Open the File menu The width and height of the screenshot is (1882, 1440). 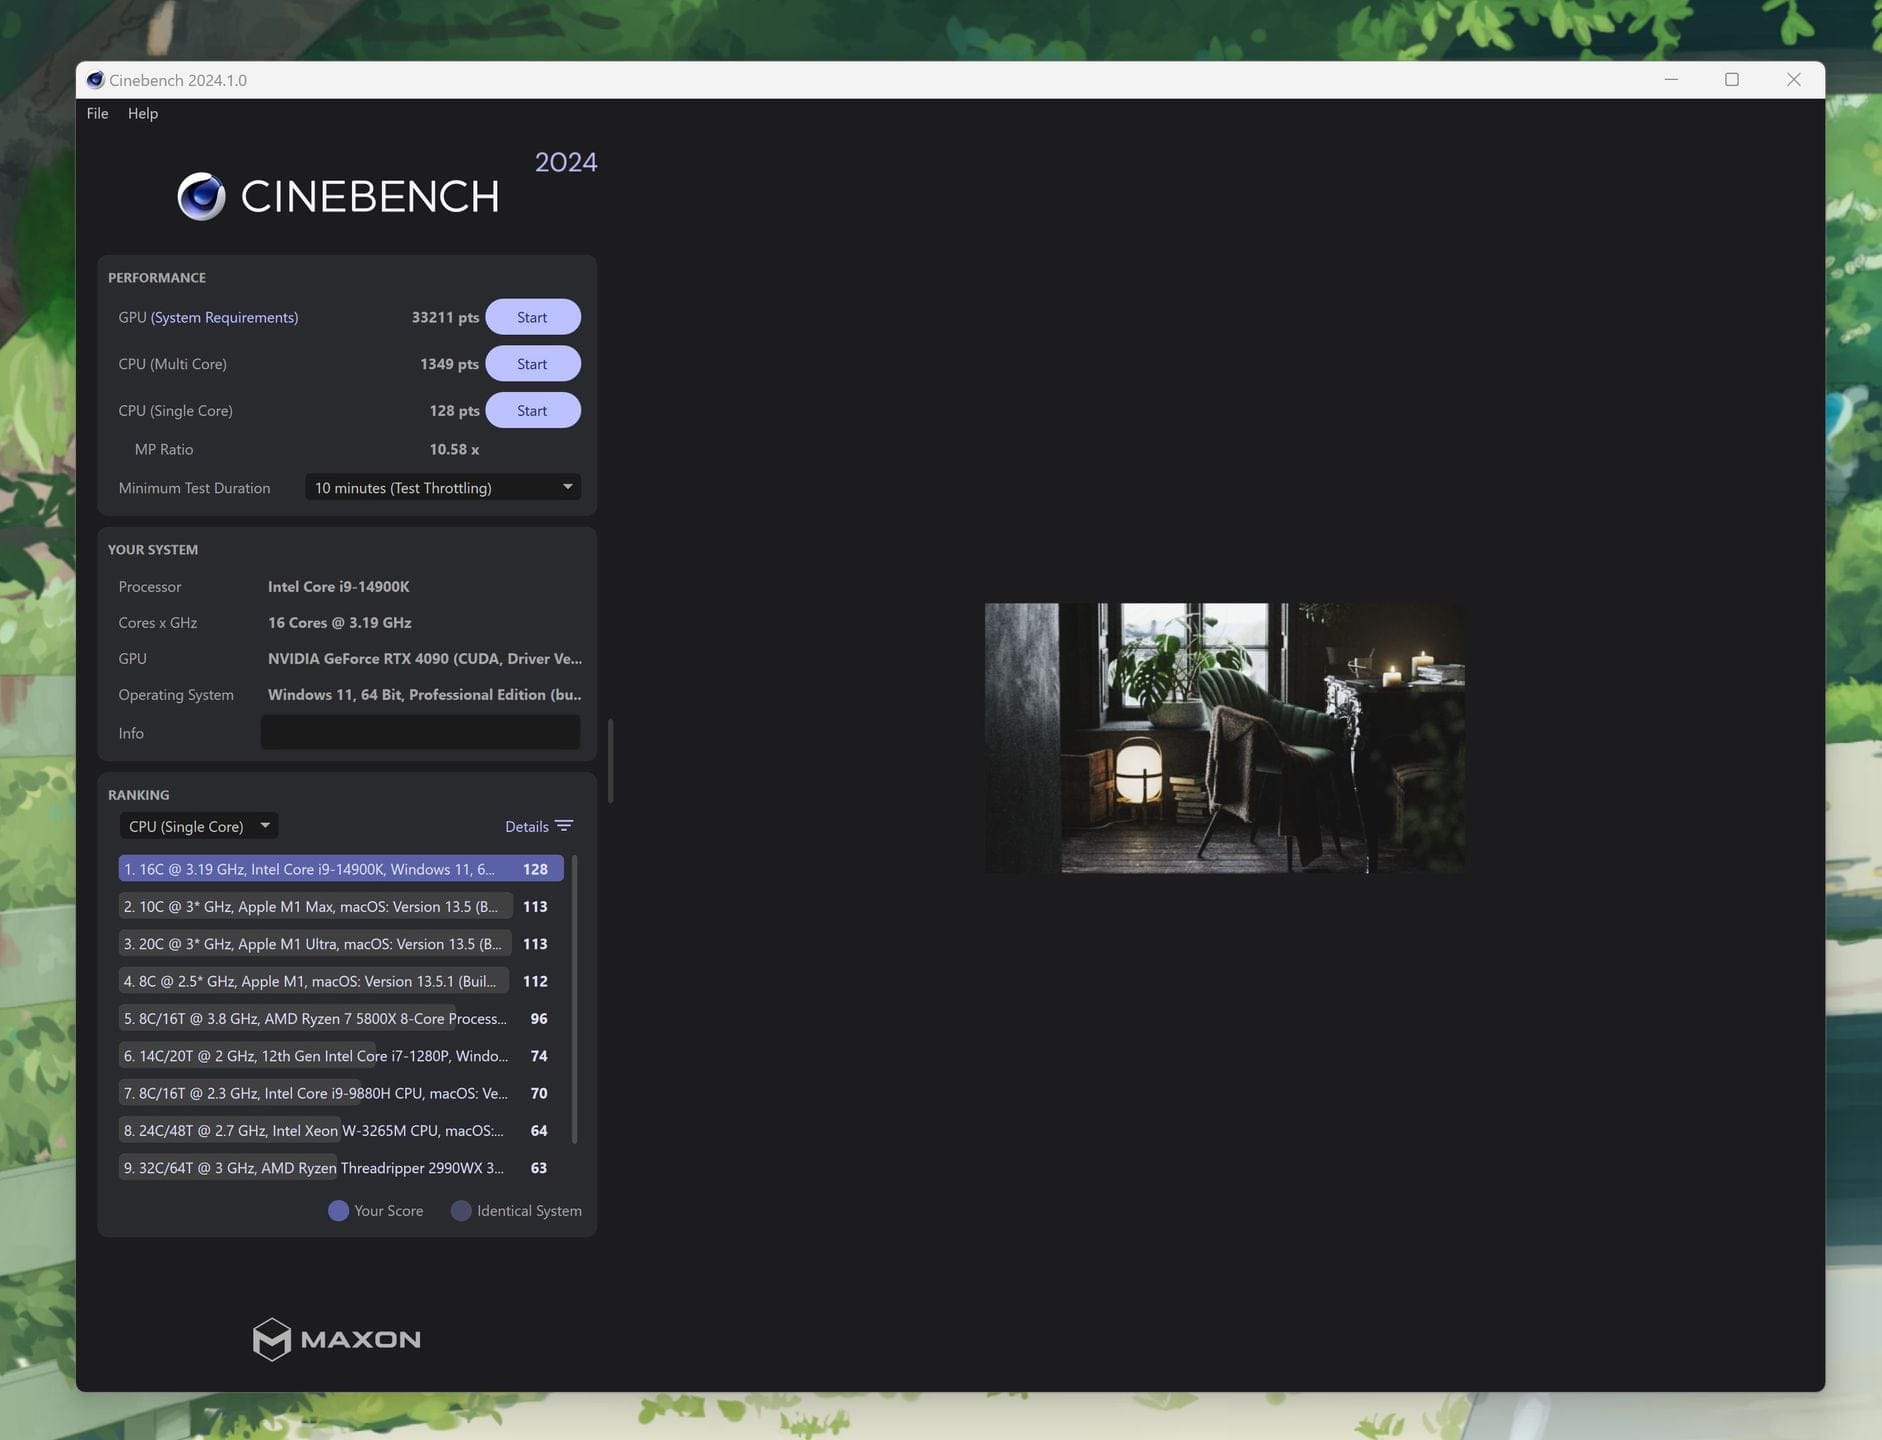[97, 113]
